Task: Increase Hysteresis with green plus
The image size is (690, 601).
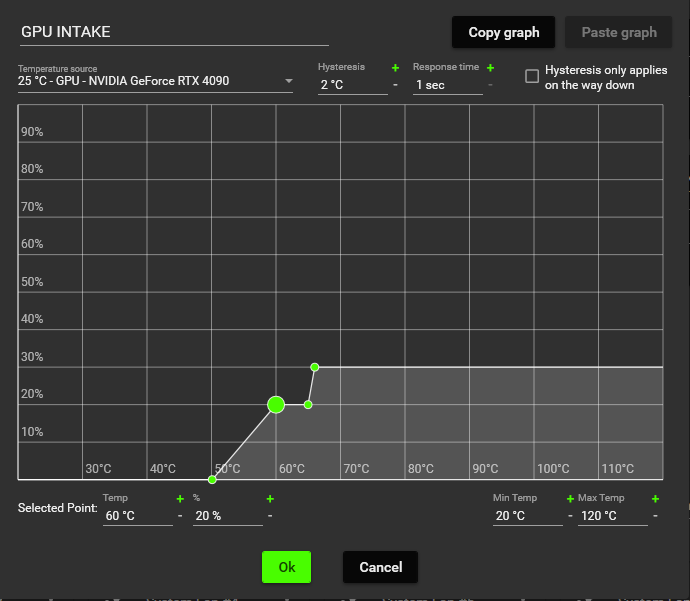Action: pos(395,68)
